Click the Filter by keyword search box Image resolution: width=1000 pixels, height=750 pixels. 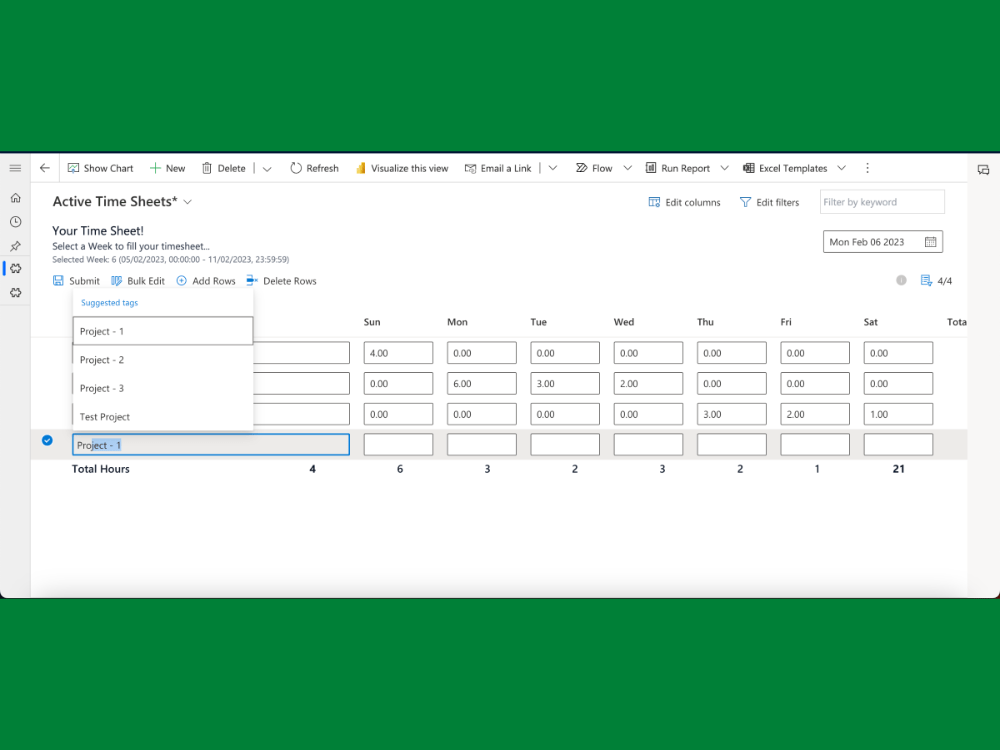coord(881,201)
